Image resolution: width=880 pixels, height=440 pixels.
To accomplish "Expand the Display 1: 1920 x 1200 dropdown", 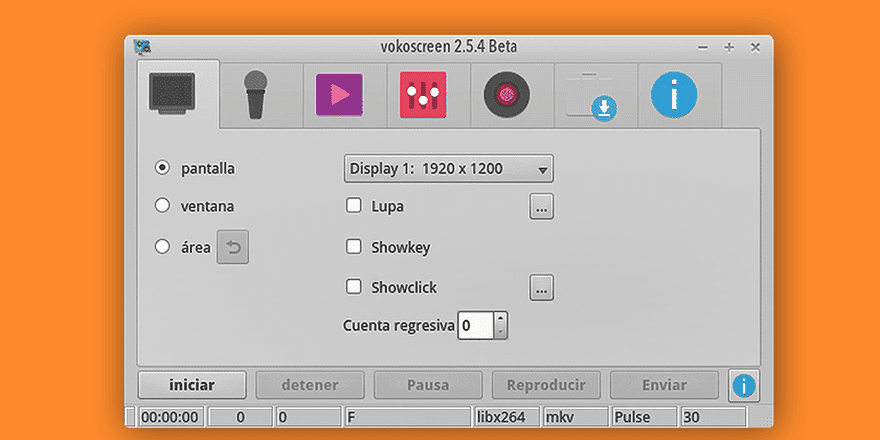I will point(448,168).
